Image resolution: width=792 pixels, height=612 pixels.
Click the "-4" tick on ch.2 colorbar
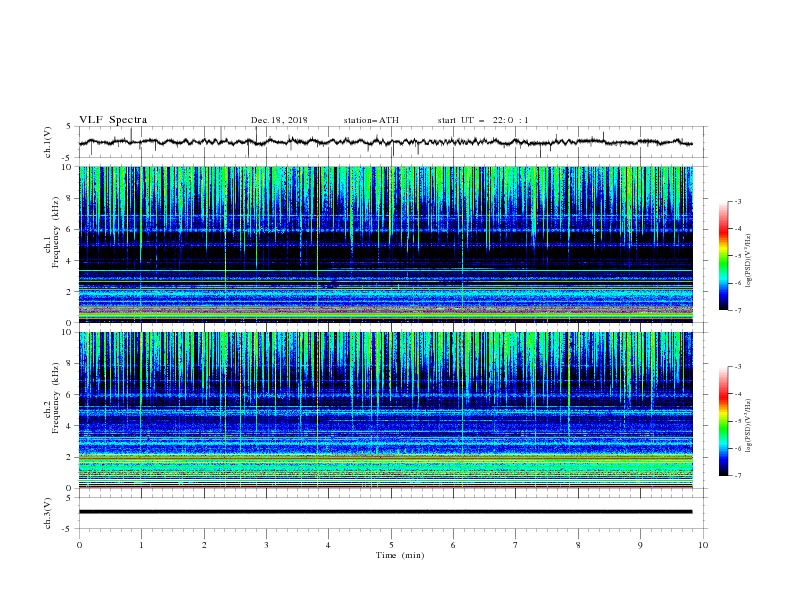pyautogui.click(x=737, y=394)
